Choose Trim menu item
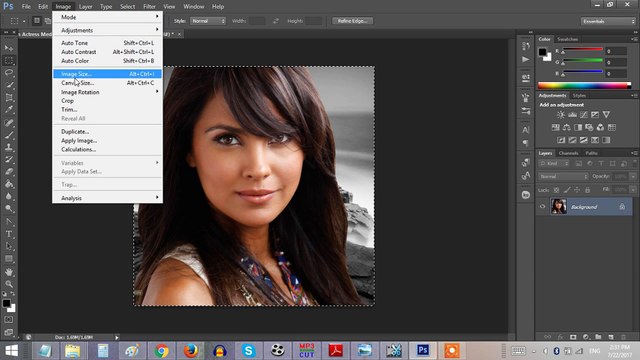The width and height of the screenshot is (640, 360). point(108,109)
